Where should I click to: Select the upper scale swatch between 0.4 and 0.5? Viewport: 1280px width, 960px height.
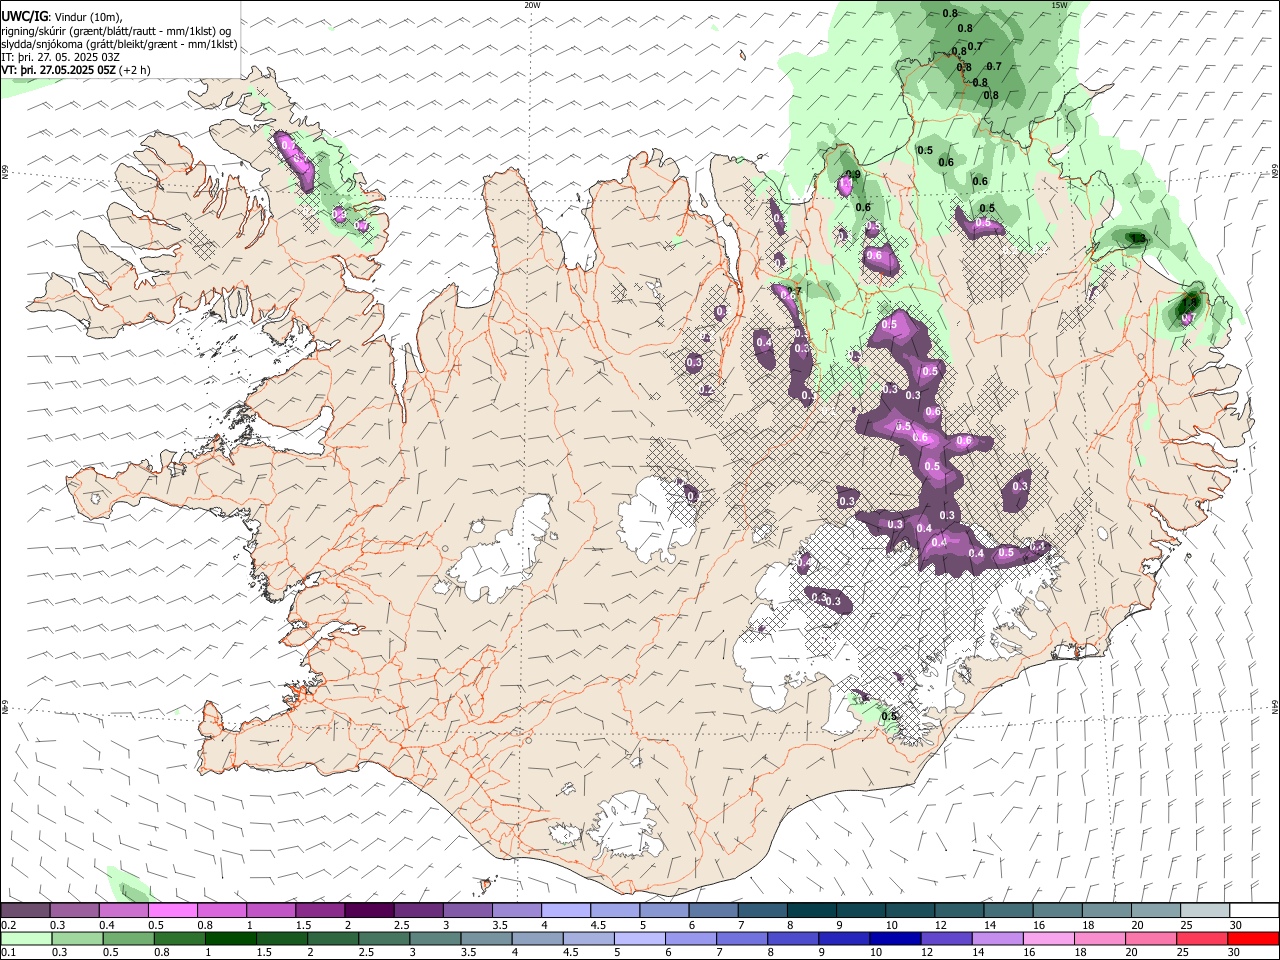(124, 911)
